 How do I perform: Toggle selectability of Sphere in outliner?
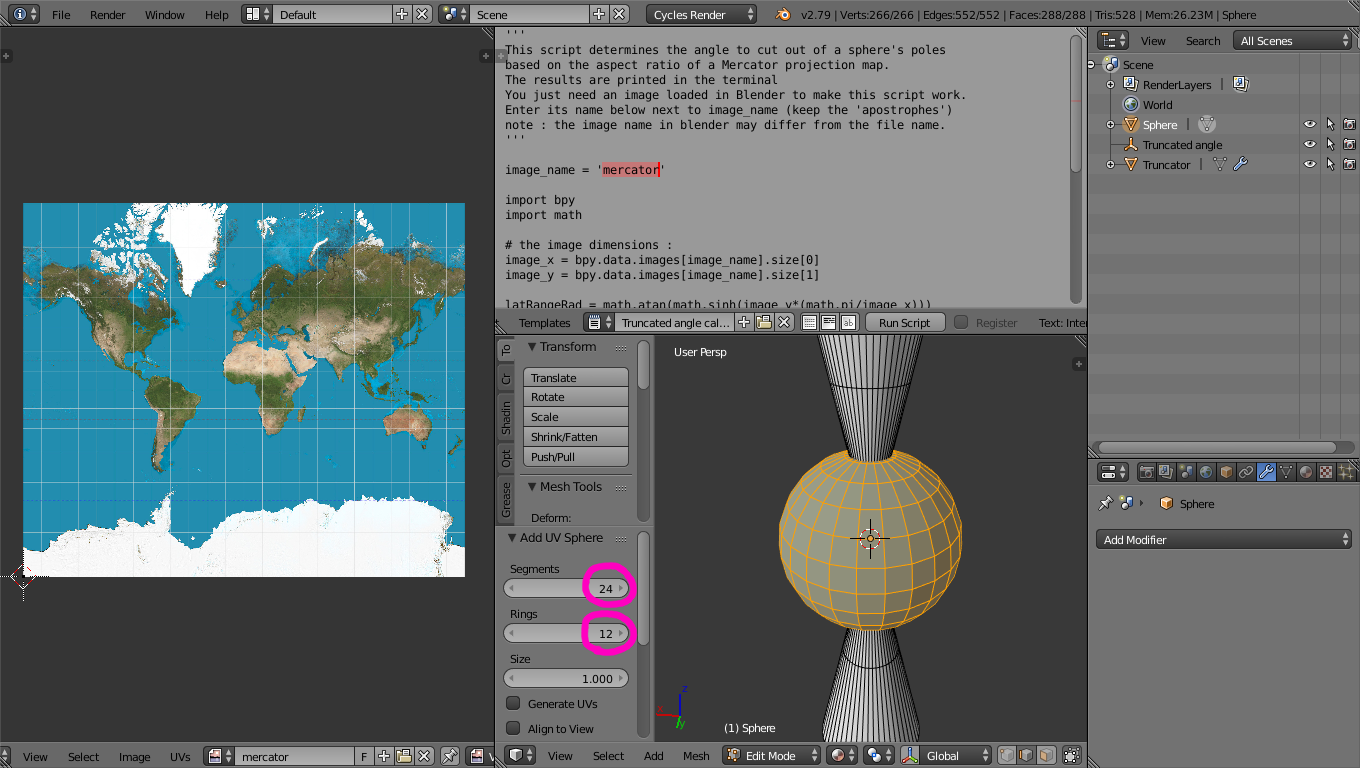1330,125
